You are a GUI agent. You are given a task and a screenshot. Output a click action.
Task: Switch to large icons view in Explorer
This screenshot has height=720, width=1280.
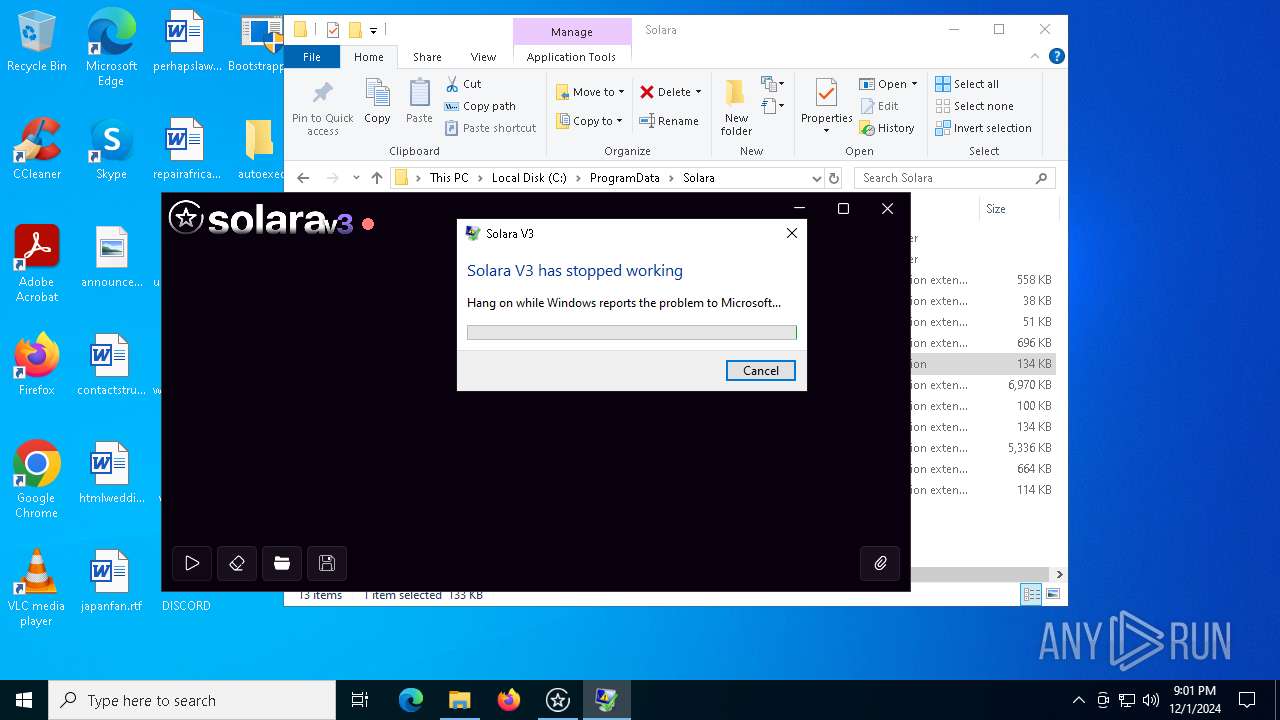coord(1052,594)
